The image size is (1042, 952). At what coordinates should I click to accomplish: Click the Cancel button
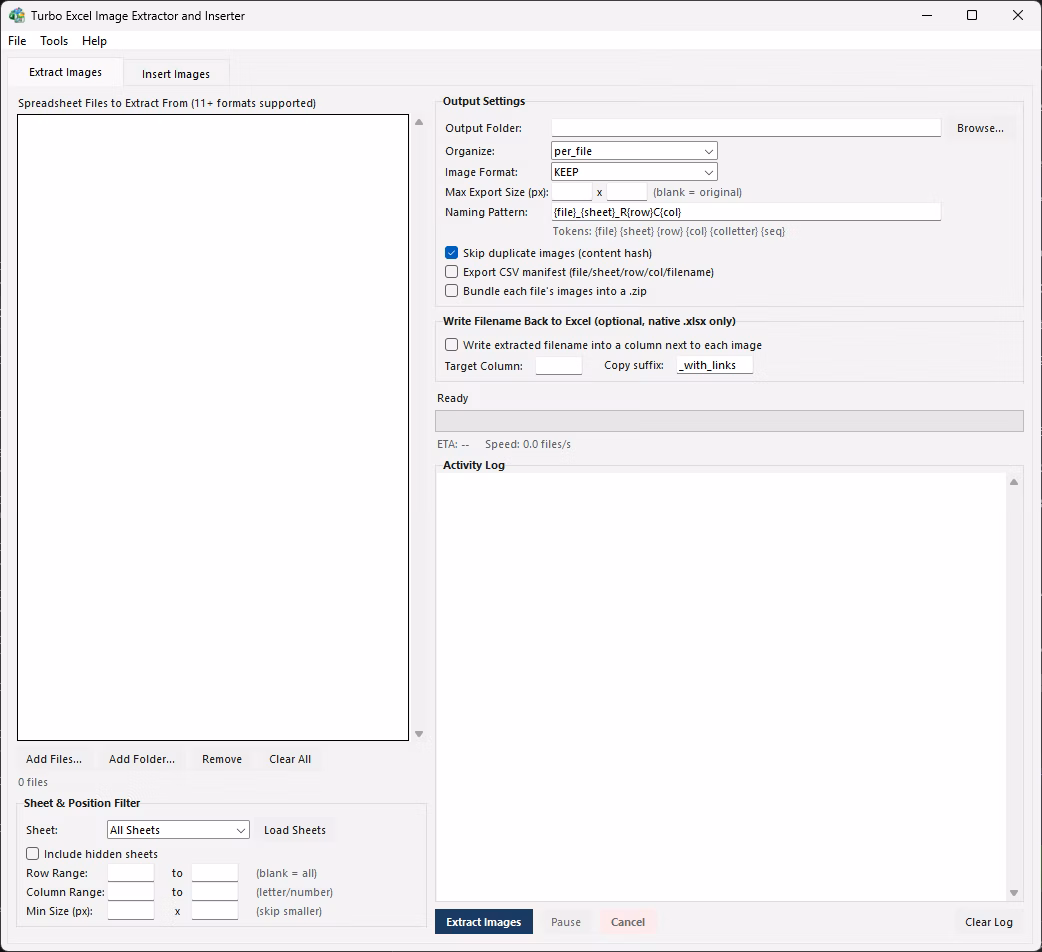(x=627, y=921)
